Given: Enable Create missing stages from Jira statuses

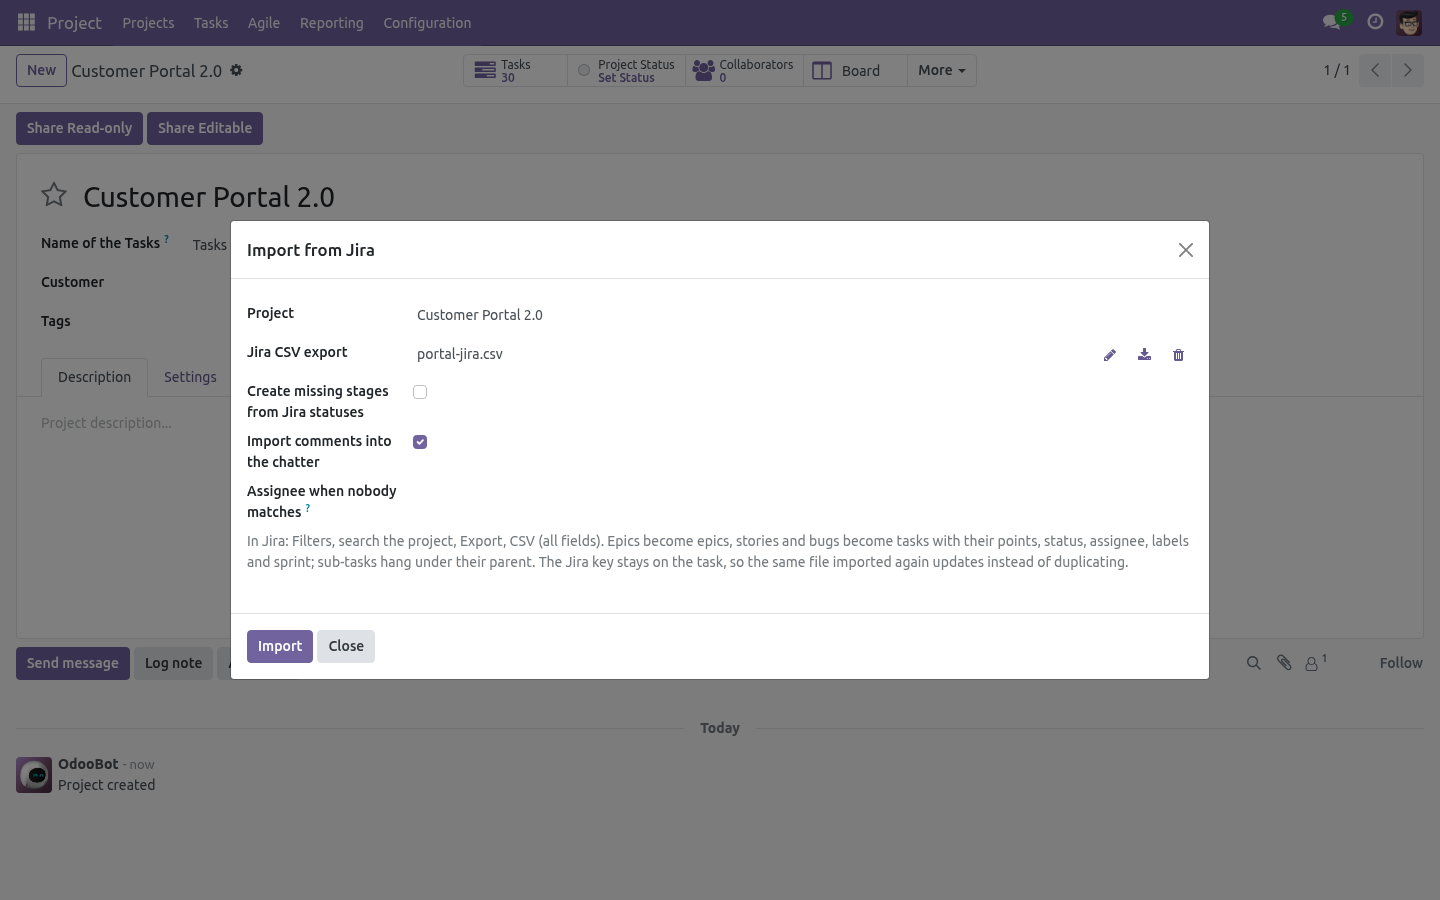Looking at the screenshot, I should (x=420, y=392).
